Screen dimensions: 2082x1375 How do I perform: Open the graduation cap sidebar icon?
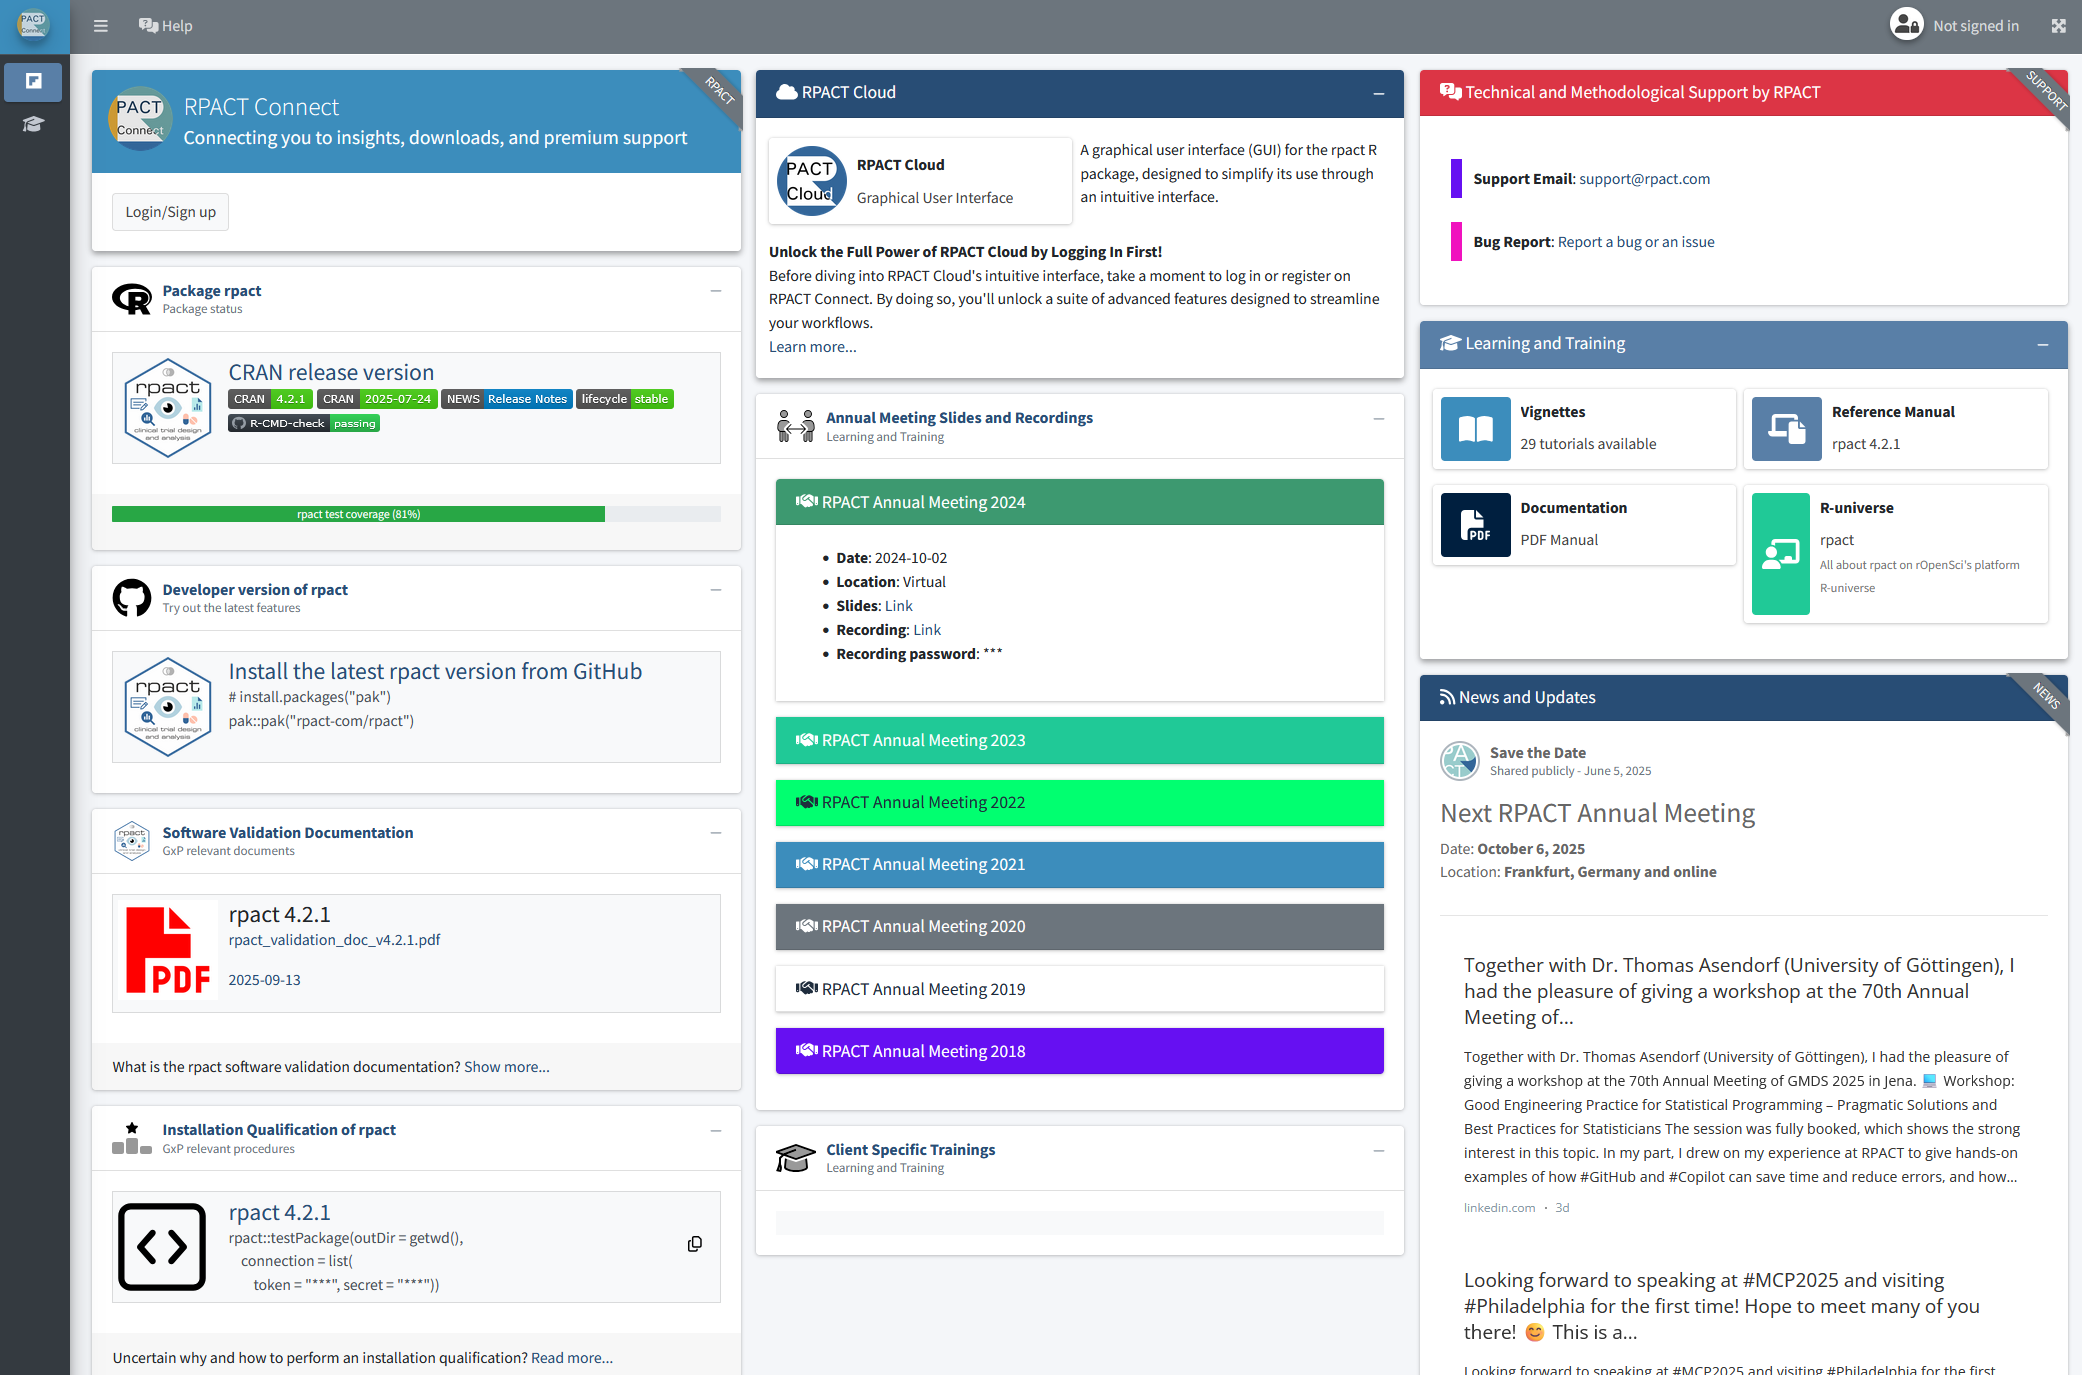tap(33, 124)
